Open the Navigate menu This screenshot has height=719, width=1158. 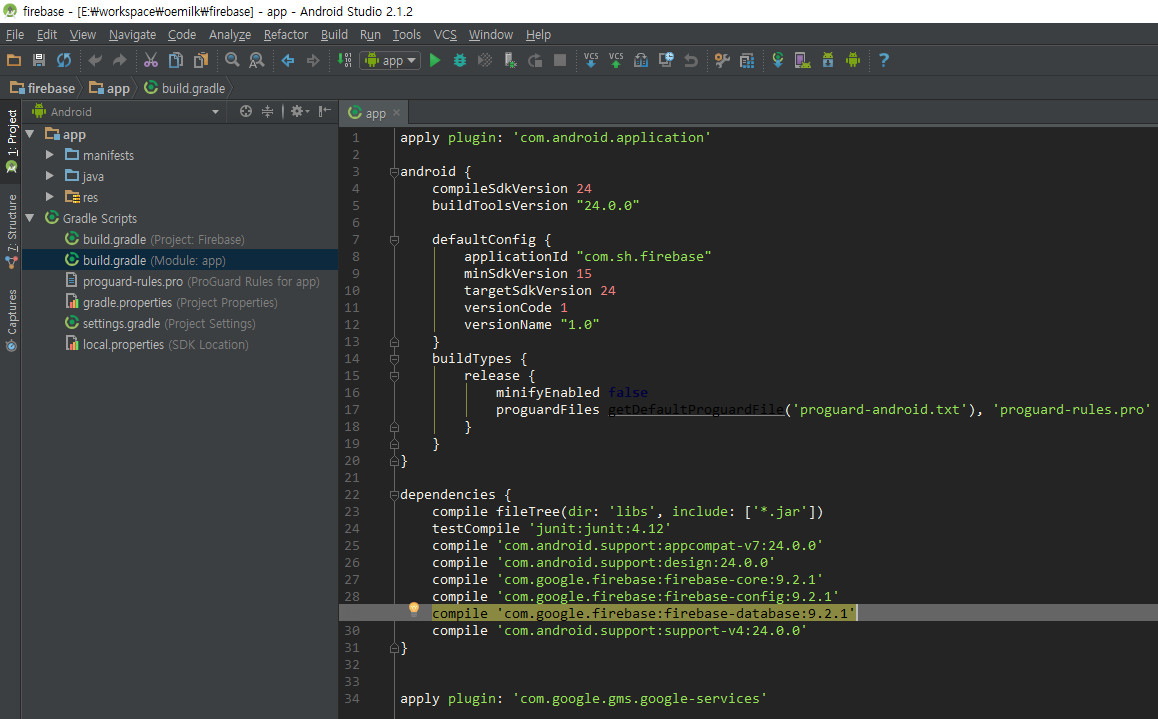pyautogui.click(x=132, y=35)
